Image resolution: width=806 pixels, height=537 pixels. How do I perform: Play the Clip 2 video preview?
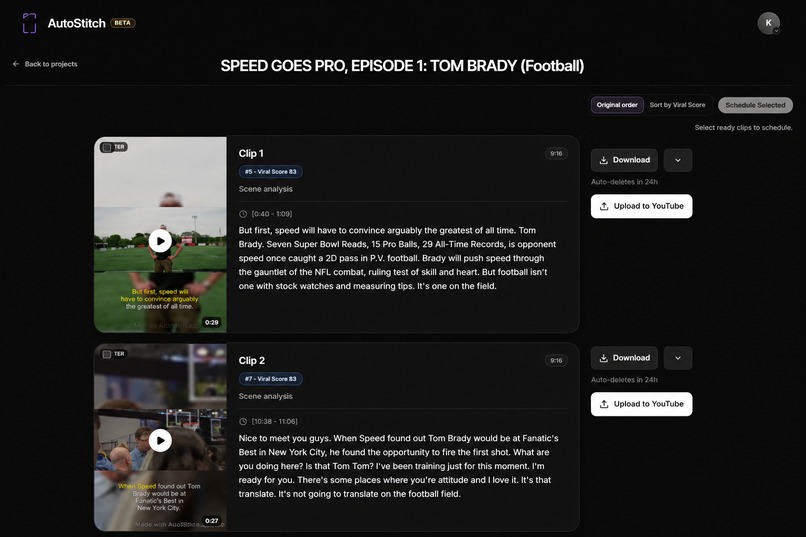point(160,440)
